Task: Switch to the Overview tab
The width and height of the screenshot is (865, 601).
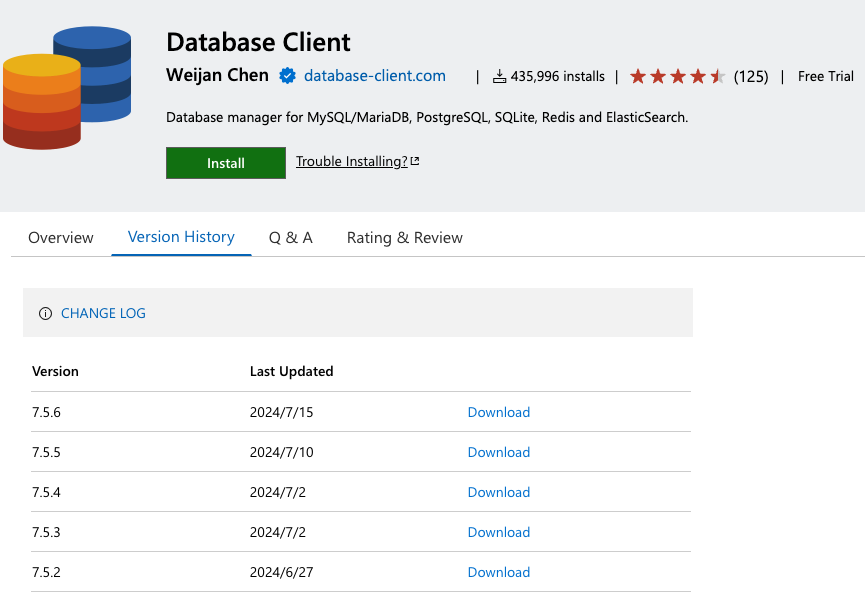Action: [61, 238]
